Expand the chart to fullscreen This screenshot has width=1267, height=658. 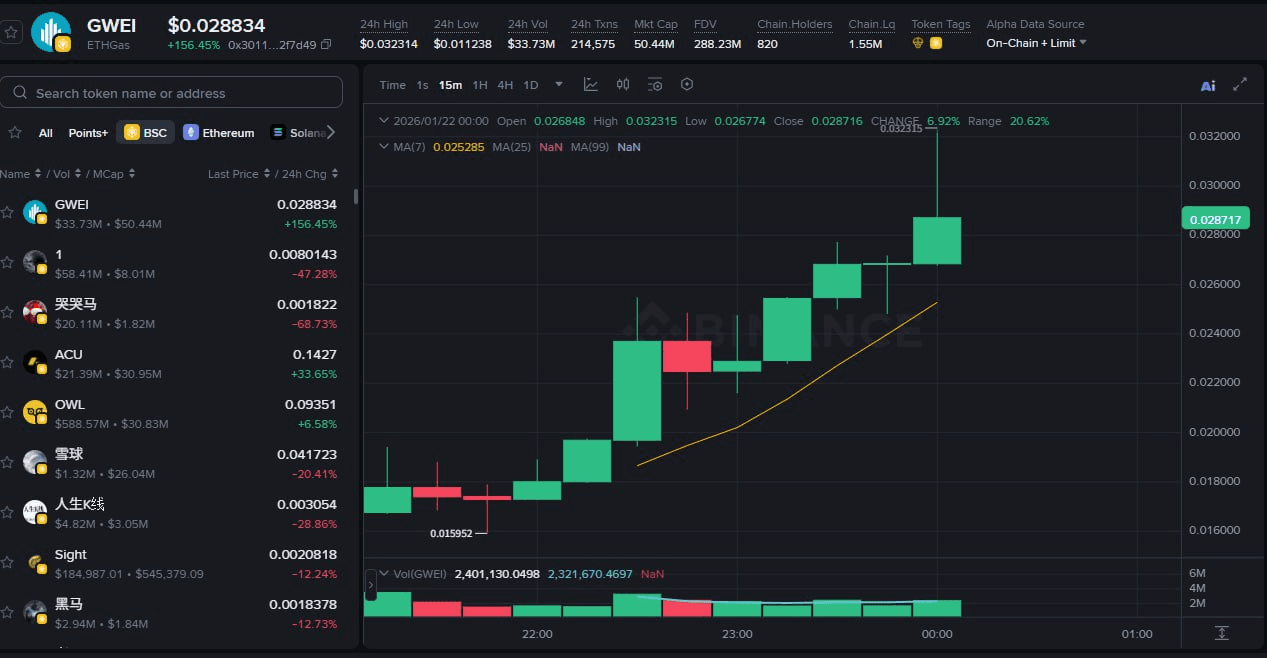(x=1241, y=85)
